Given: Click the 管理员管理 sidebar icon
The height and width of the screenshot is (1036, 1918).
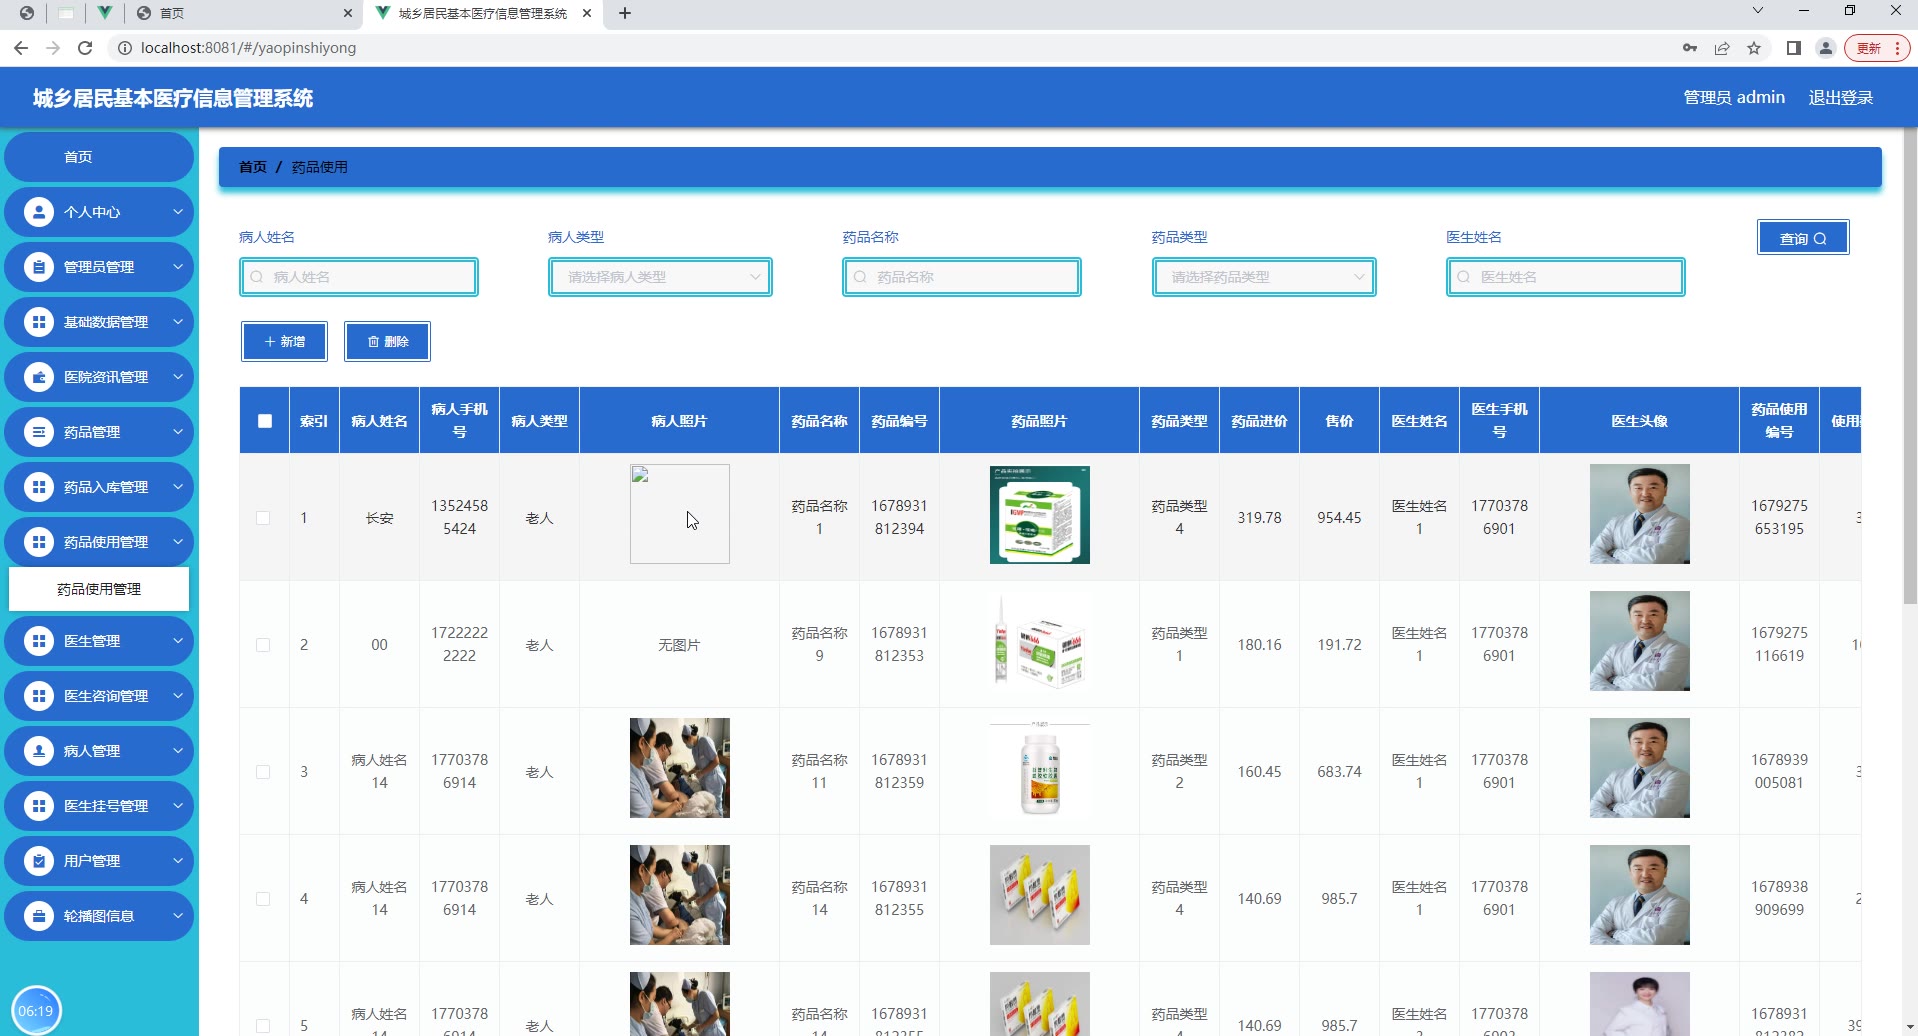Looking at the screenshot, I should pos(39,267).
